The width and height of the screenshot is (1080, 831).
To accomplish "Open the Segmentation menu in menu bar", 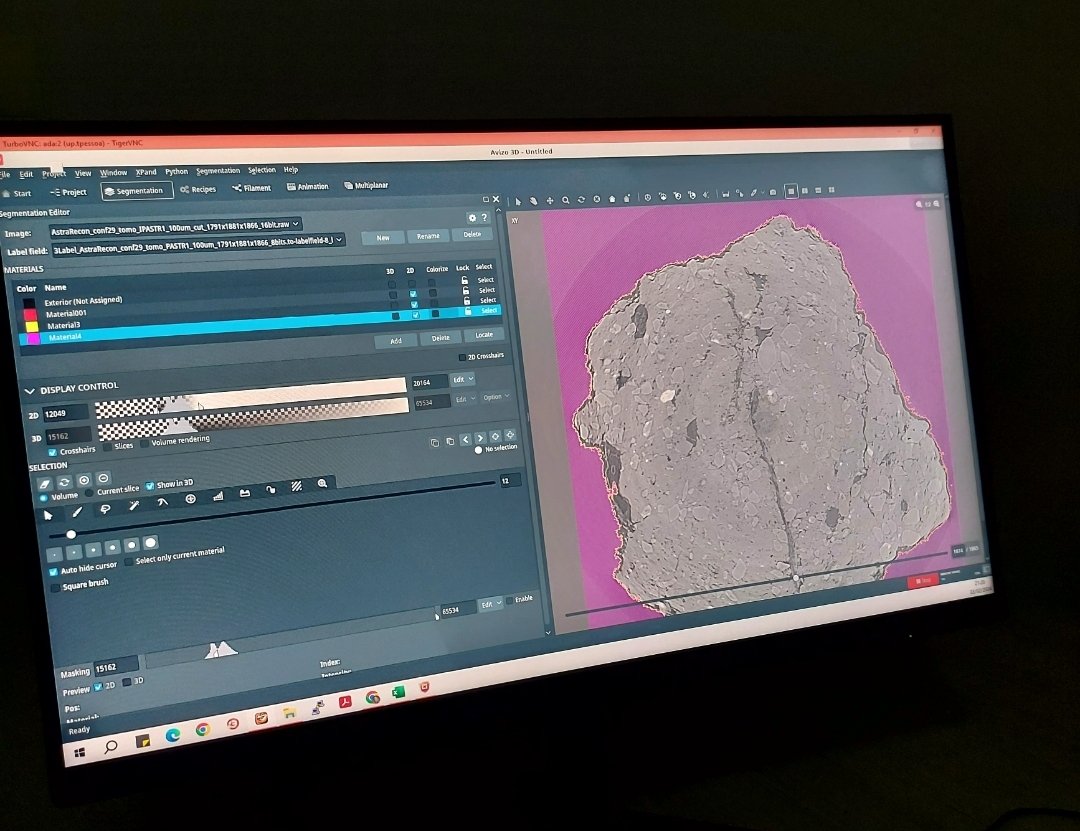I will [x=218, y=171].
